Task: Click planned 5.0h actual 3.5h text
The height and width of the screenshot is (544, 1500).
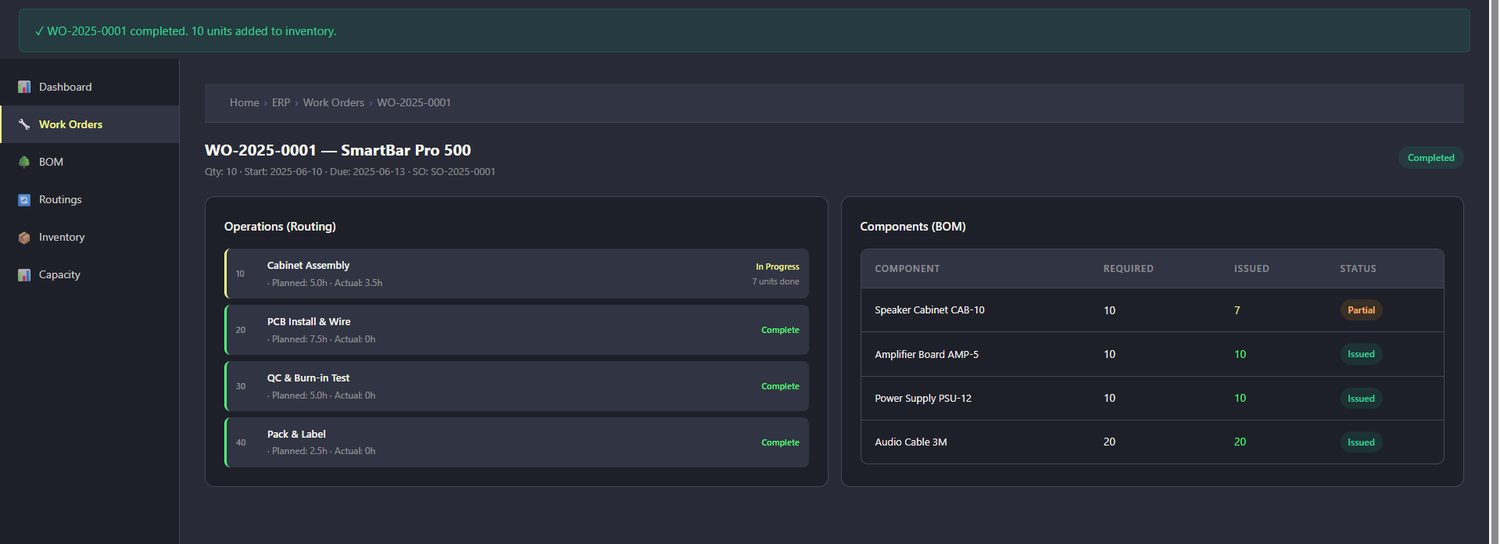Action: coord(325,283)
